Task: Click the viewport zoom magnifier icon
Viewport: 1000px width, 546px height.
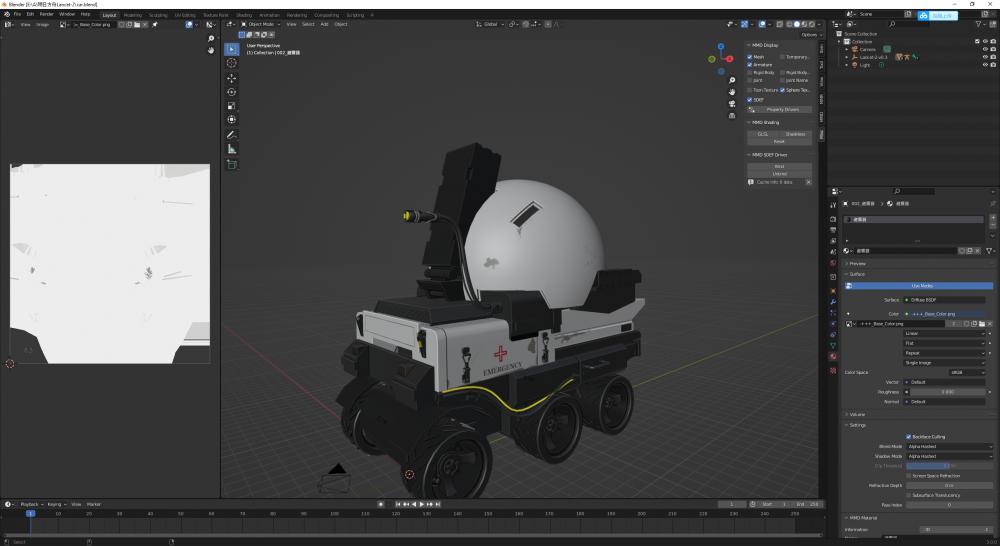Action: [732, 80]
